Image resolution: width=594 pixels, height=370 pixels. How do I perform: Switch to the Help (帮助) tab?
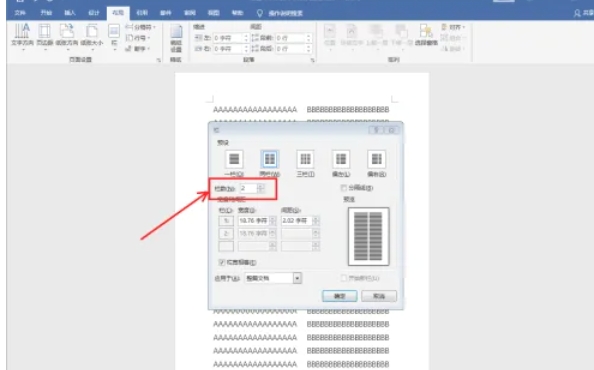tap(237, 13)
